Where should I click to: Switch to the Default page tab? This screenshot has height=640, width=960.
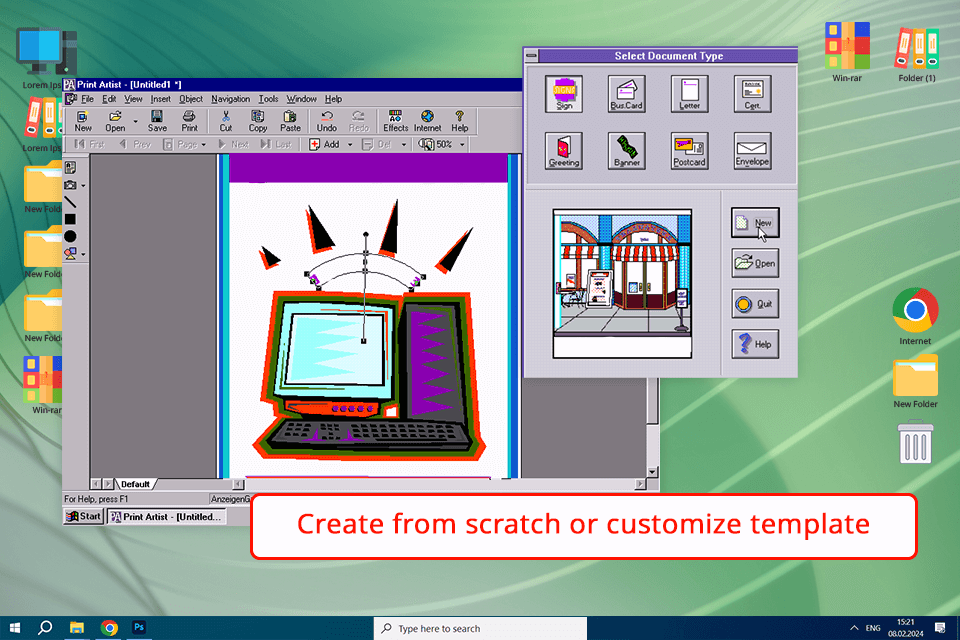[135, 484]
